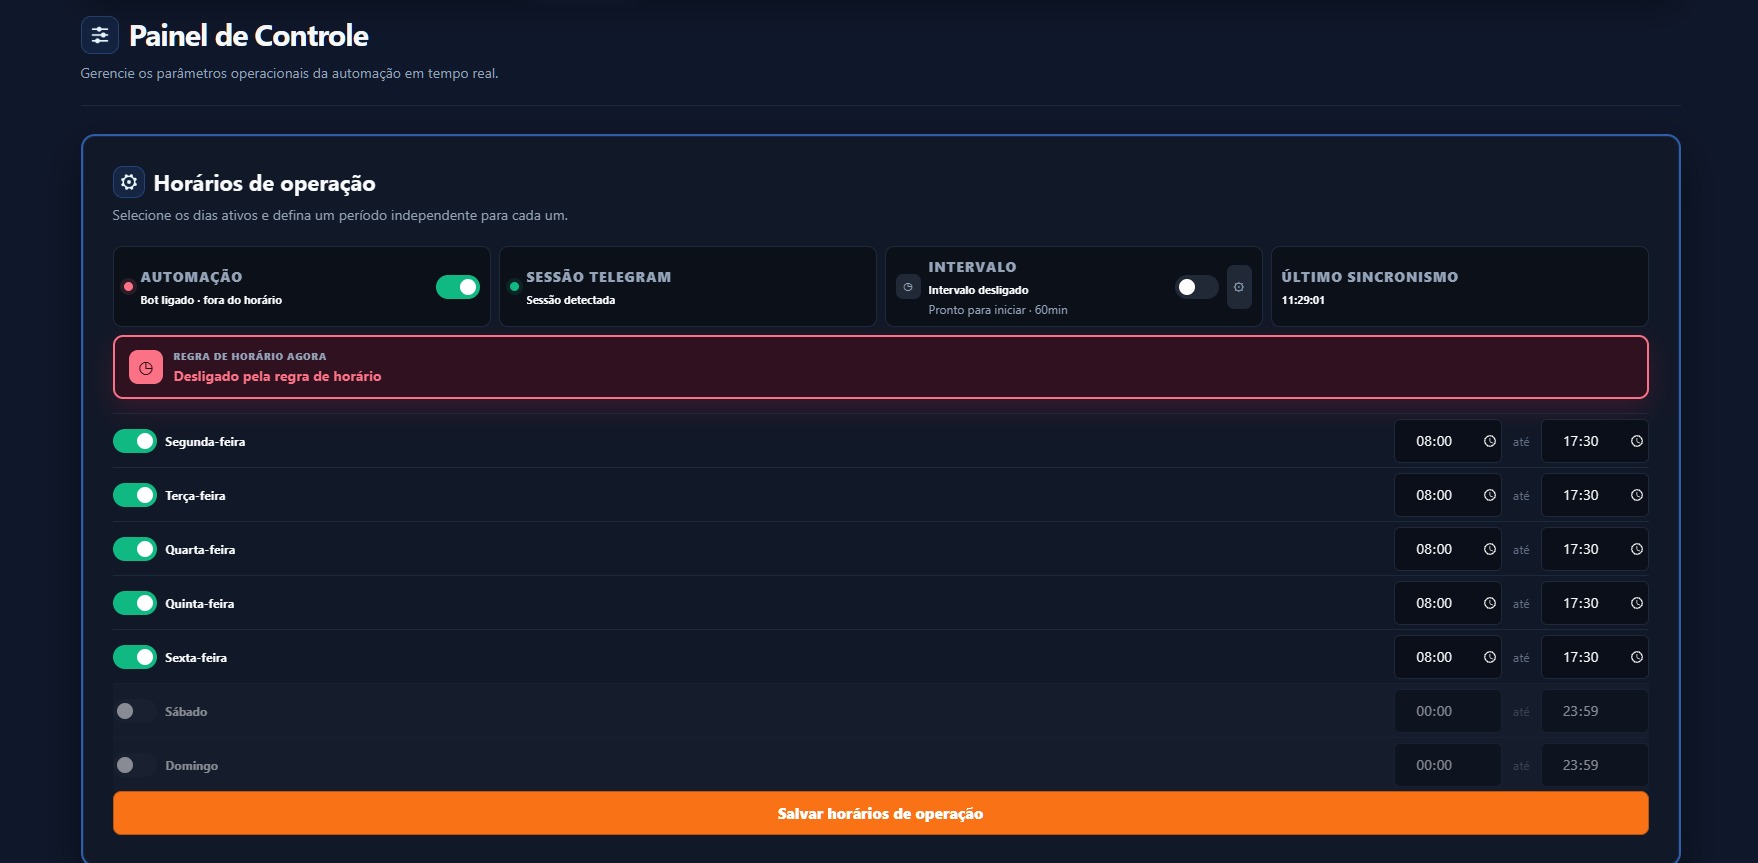Image resolution: width=1758 pixels, height=863 pixels.
Task: Click the Sábado day label
Action: pyautogui.click(x=186, y=711)
